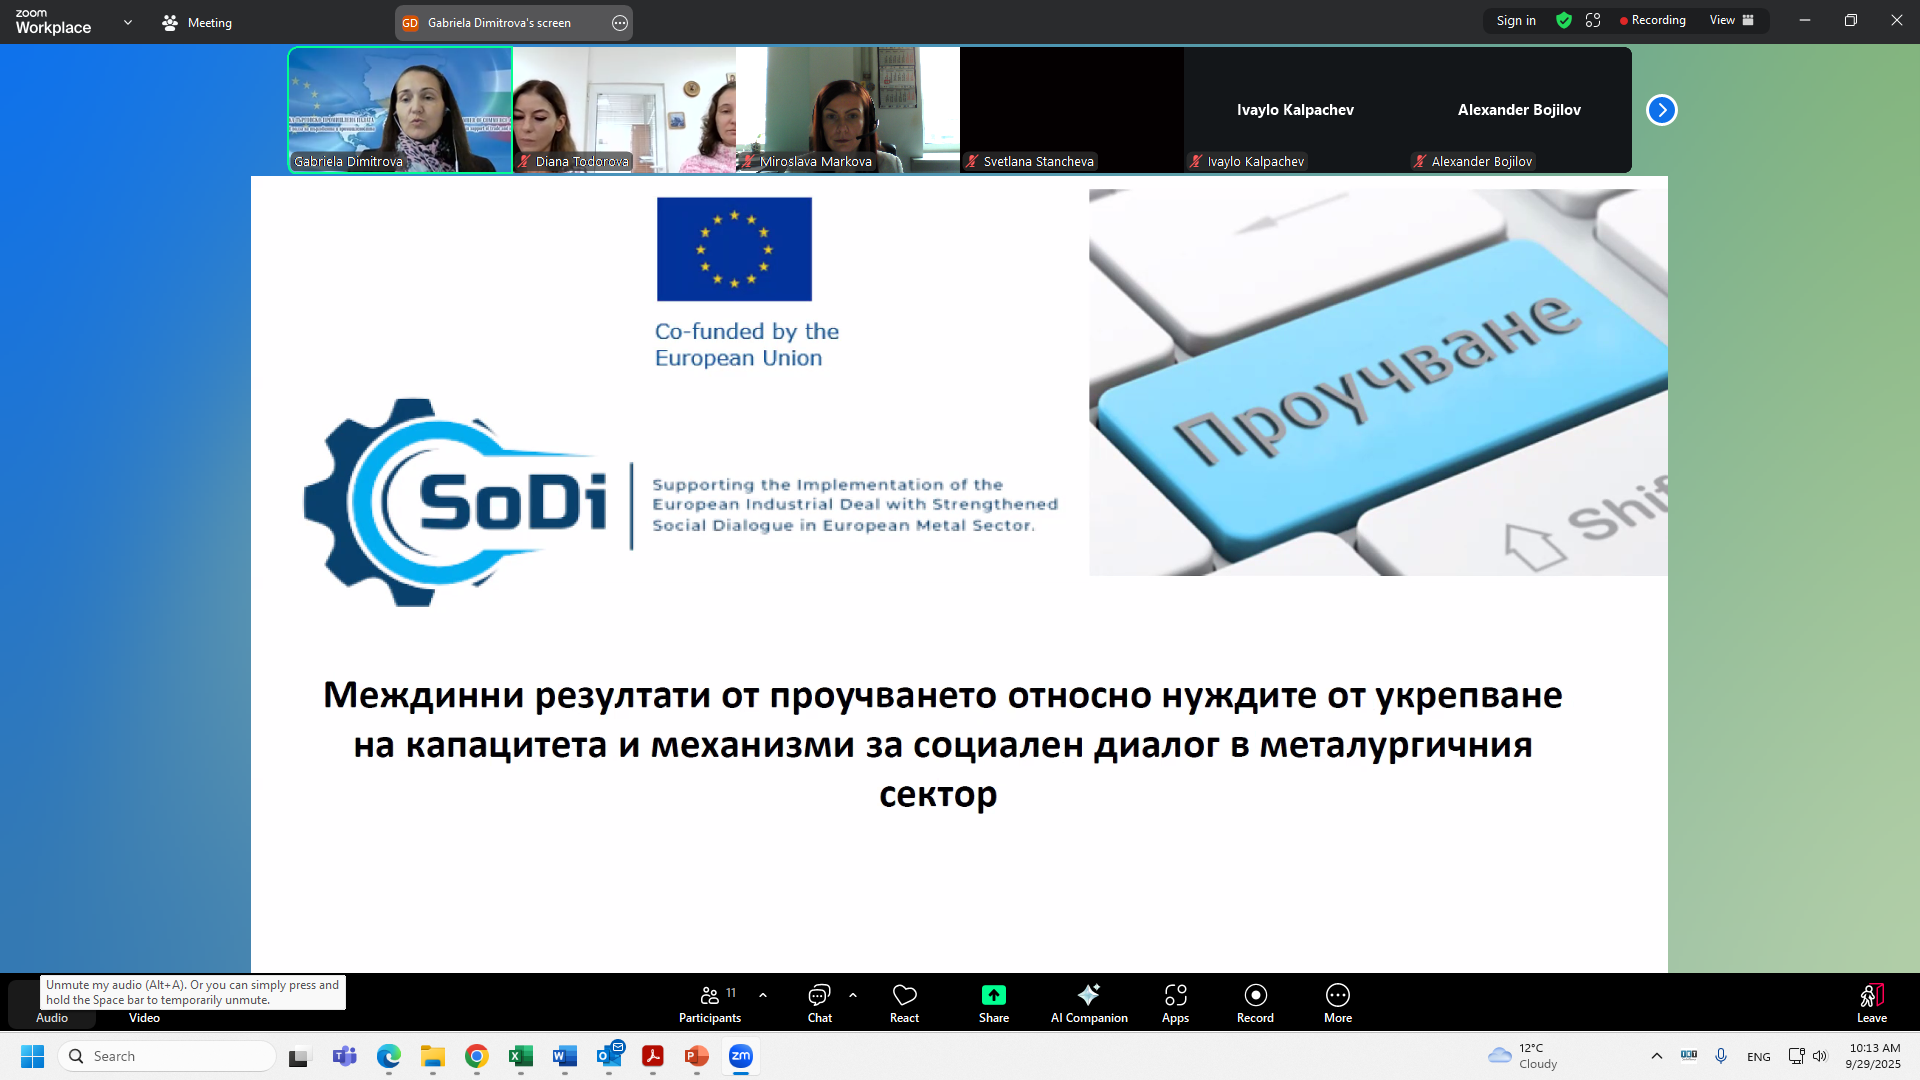Click the green encryption shield icon
The width and height of the screenshot is (1920, 1080).
(x=1564, y=21)
